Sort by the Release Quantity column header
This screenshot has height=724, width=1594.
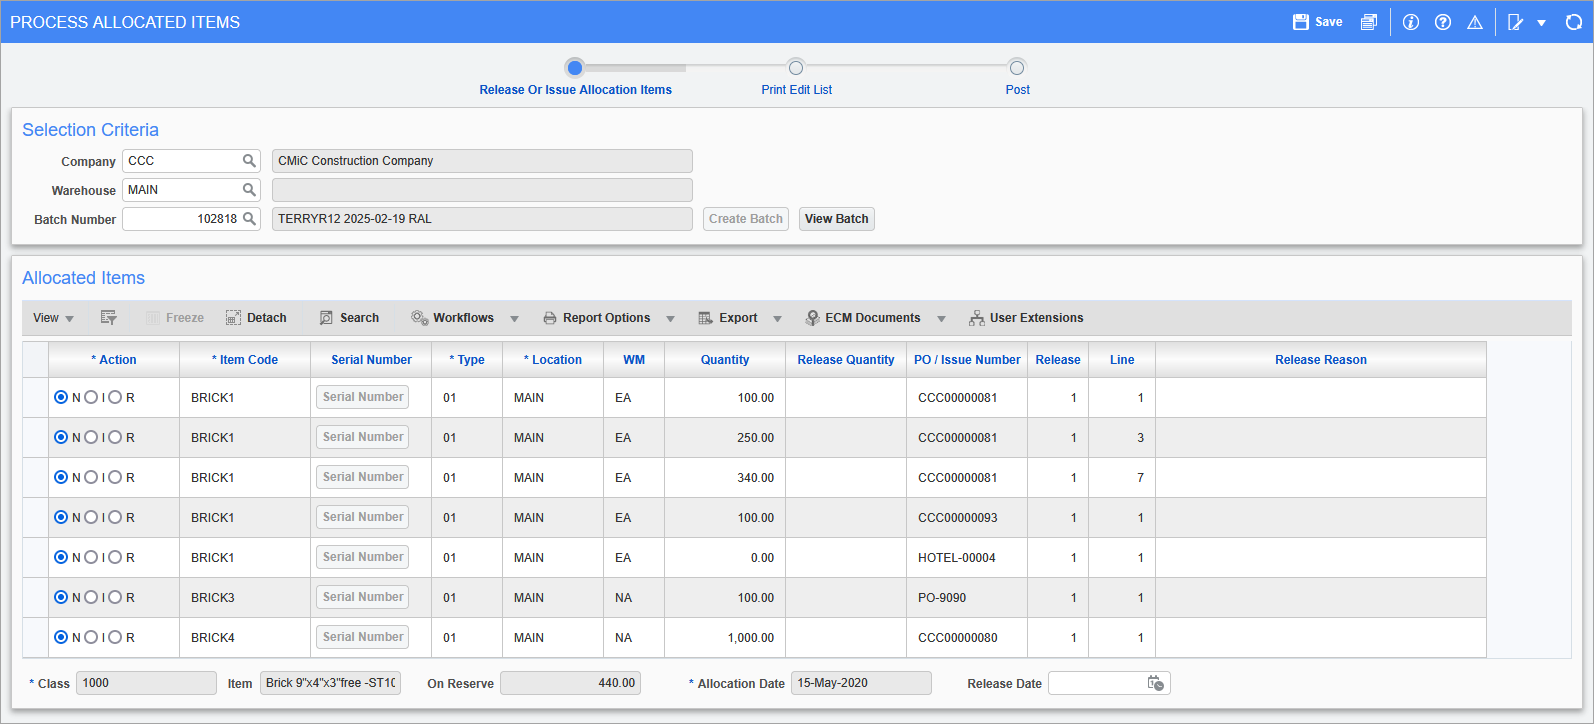click(846, 360)
